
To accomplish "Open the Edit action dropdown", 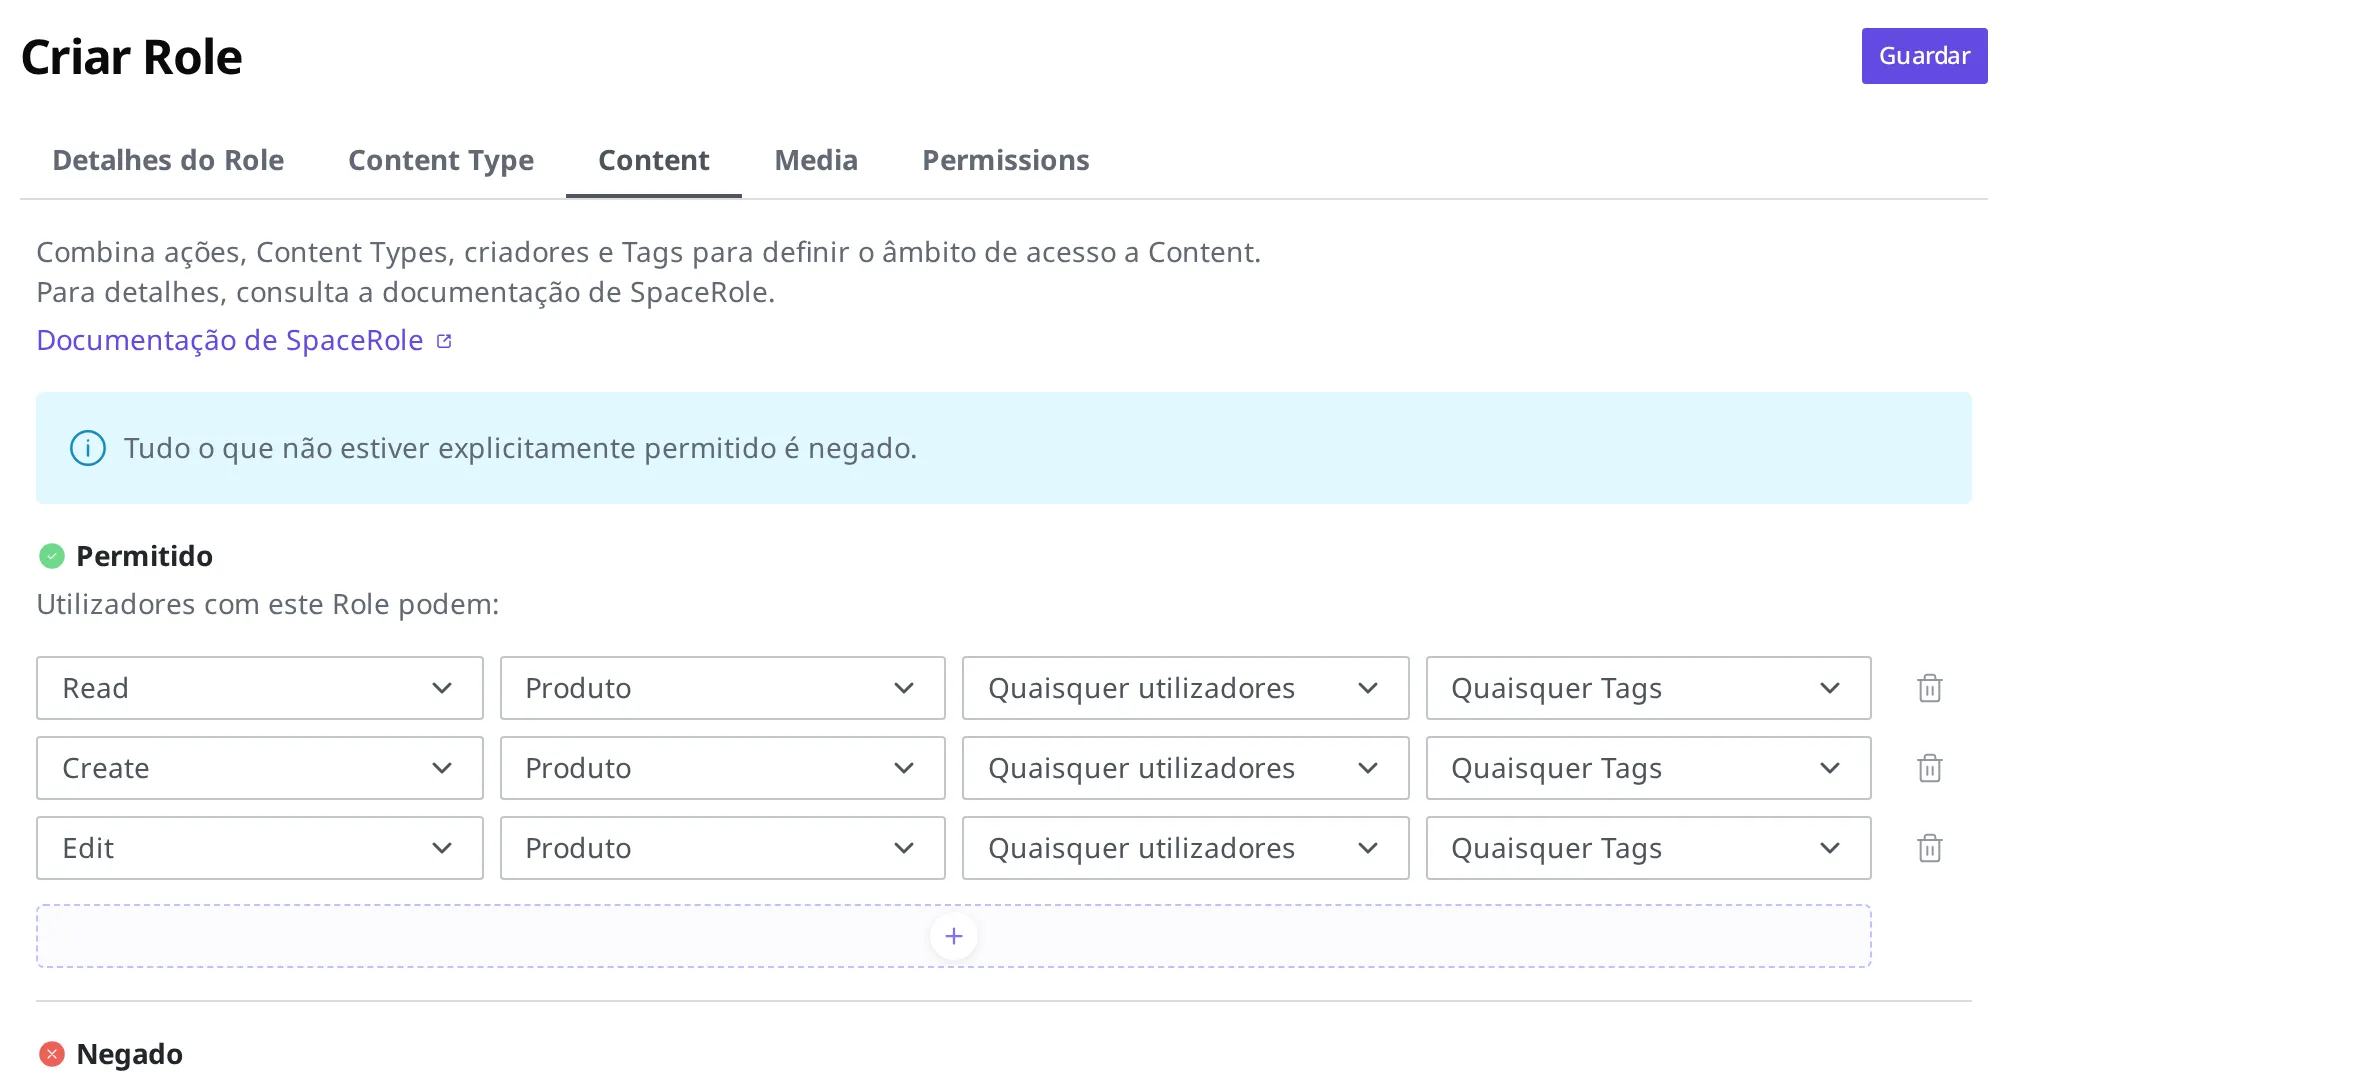I will [260, 848].
